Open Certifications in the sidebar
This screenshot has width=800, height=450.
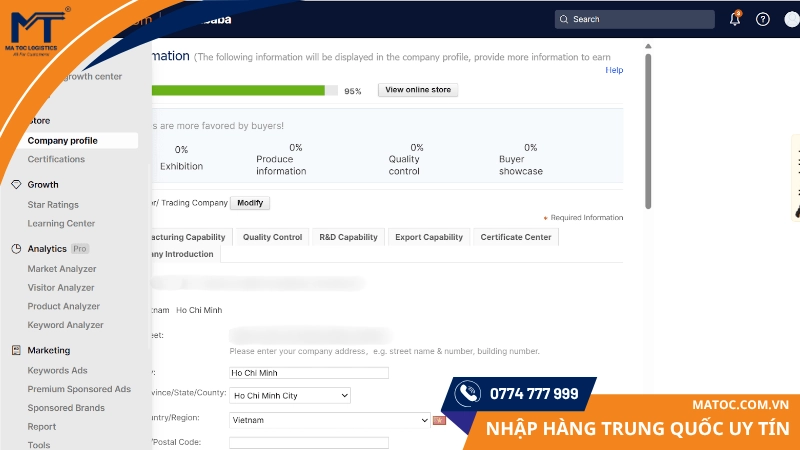pyautogui.click(x=56, y=159)
